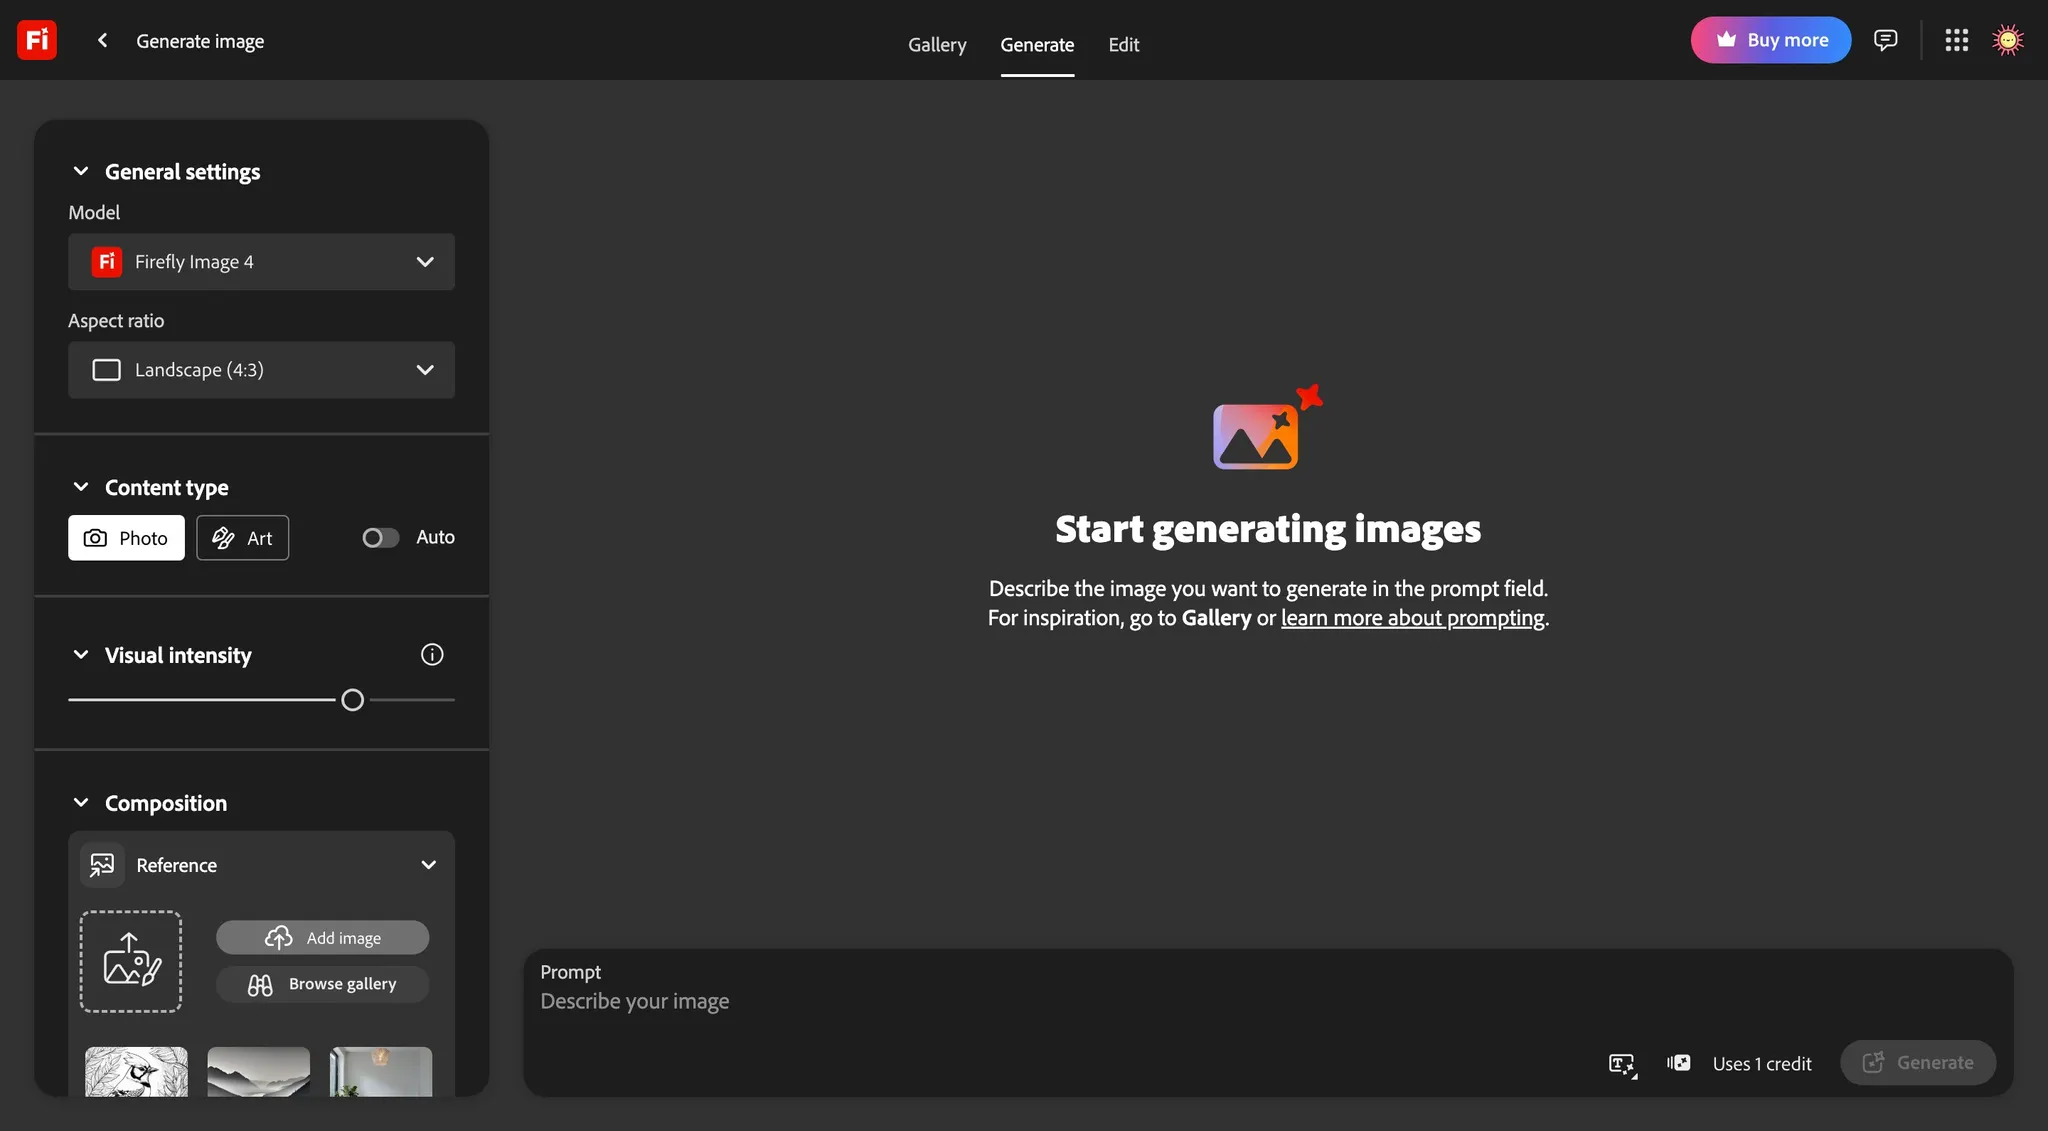Switch to the Gallery tab

(937, 45)
